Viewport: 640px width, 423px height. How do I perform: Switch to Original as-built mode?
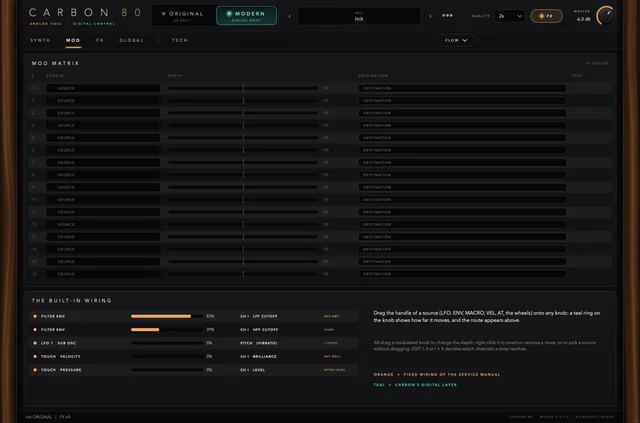click(x=184, y=16)
